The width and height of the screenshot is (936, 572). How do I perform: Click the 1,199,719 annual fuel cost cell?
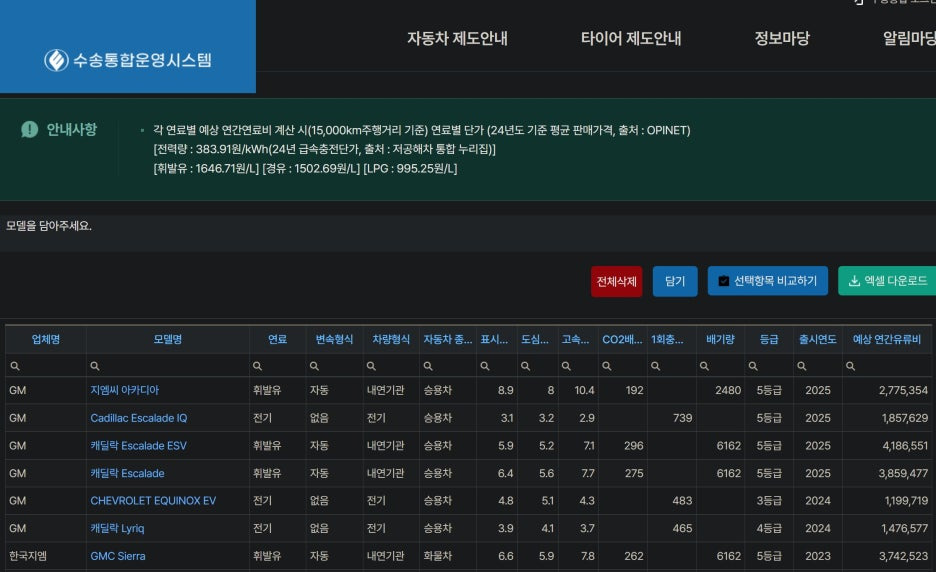[887, 500]
